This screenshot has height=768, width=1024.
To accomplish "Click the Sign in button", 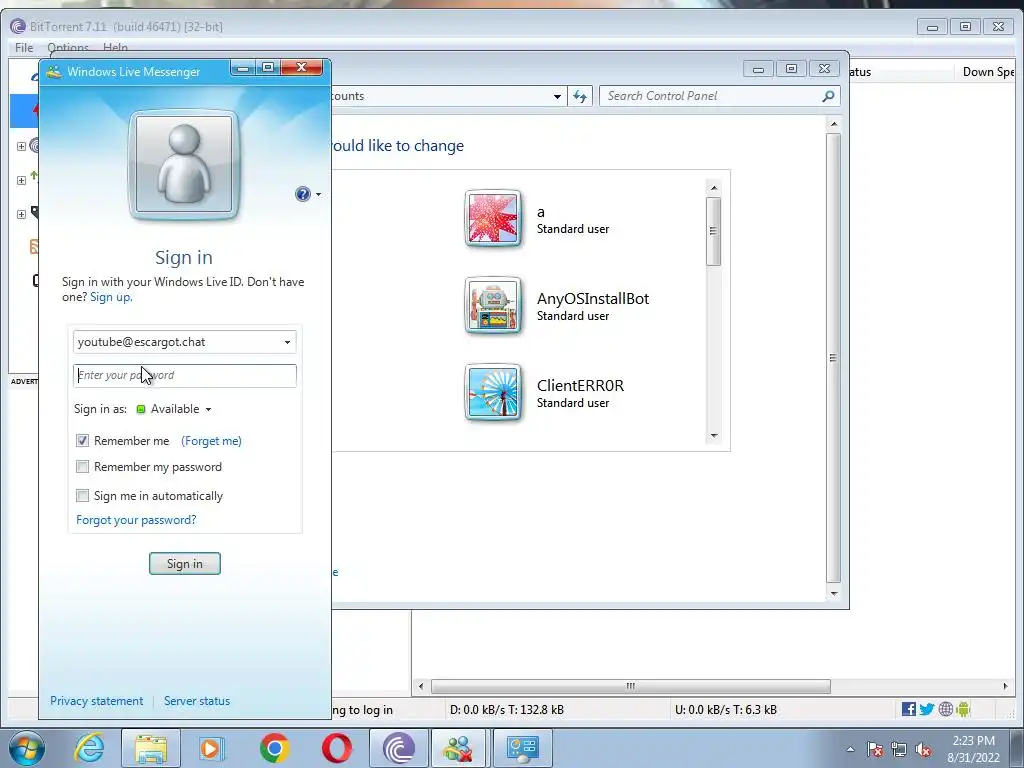I will (185, 564).
